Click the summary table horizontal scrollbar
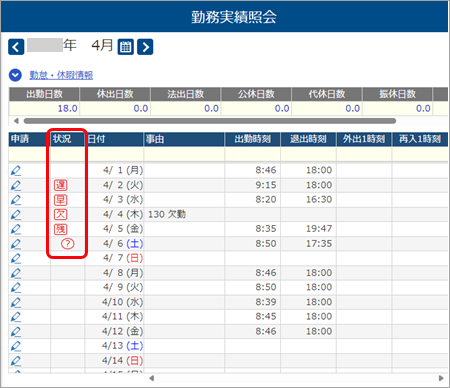The height and width of the screenshot is (388, 450). [x=210, y=121]
